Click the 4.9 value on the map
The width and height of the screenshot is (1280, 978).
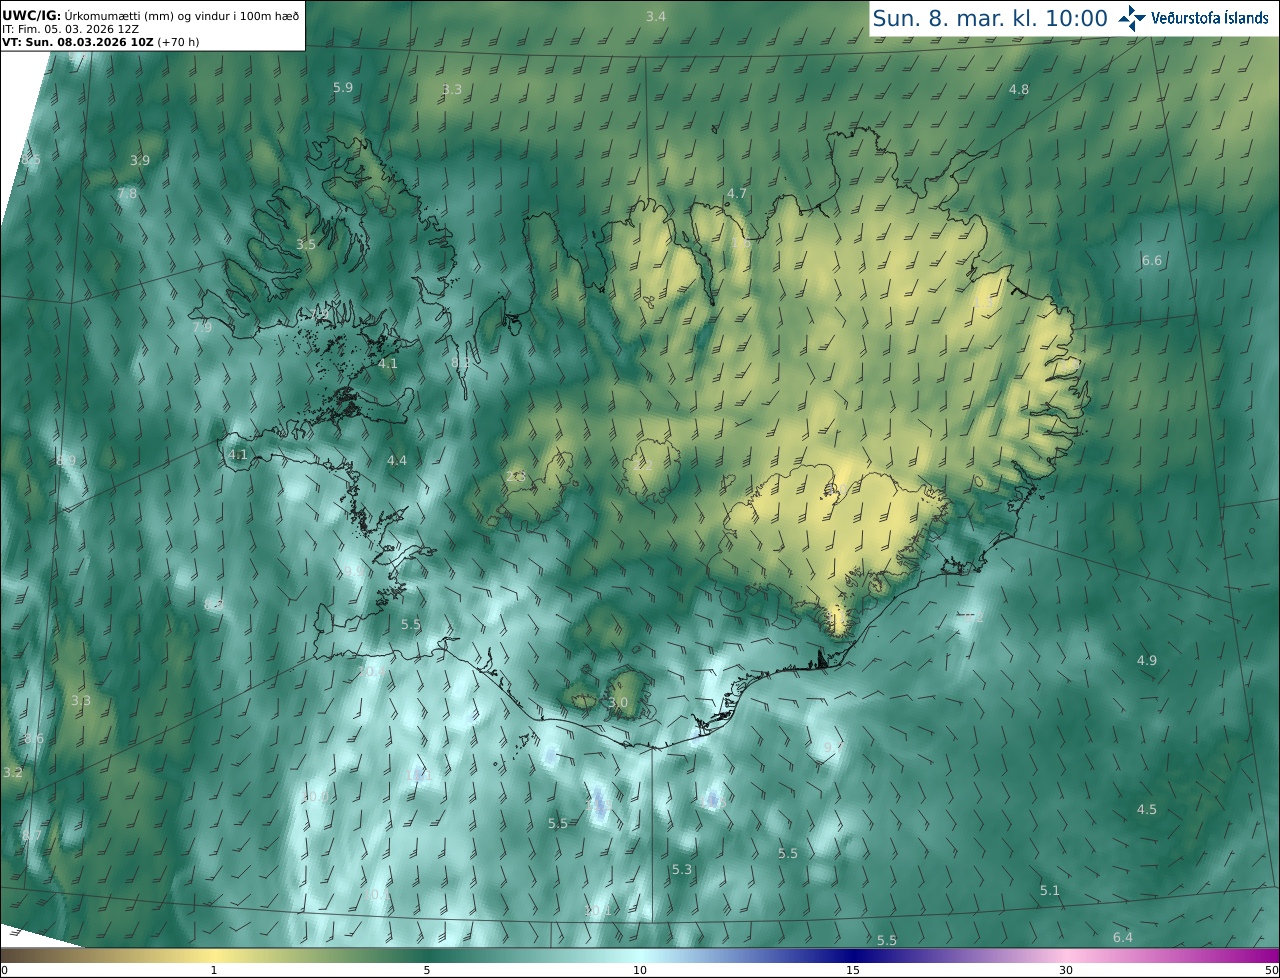tap(1147, 660)
